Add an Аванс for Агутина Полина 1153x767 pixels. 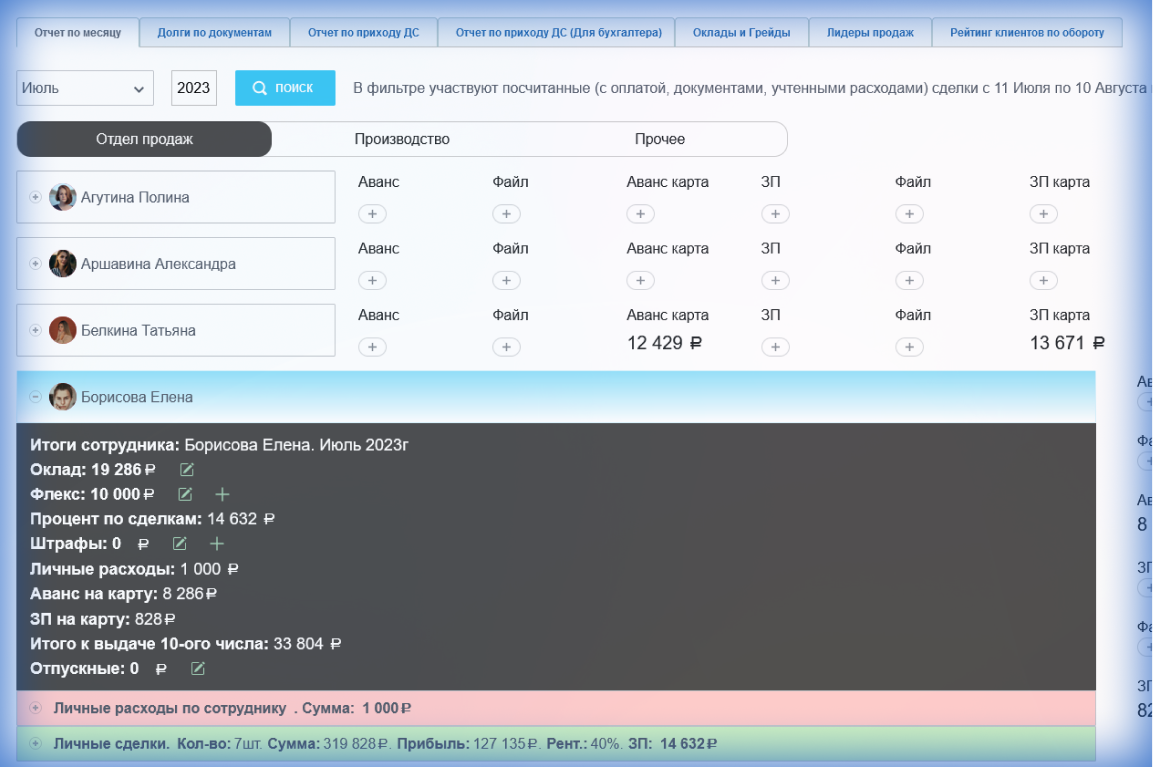pos(372,213)
